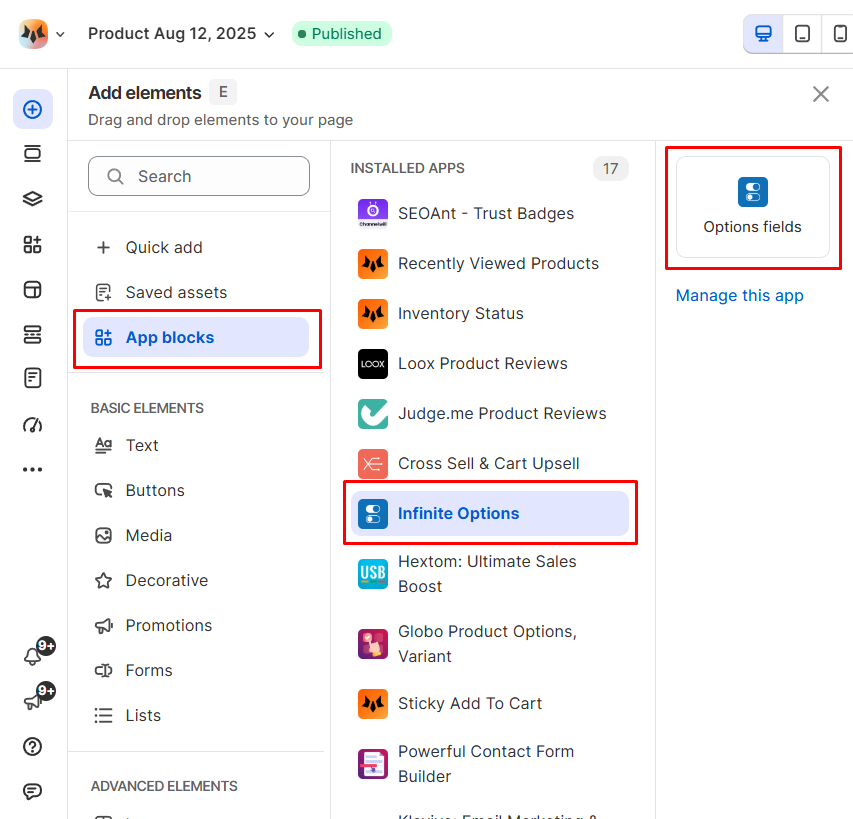Click the chat support icon

point(33,791)
